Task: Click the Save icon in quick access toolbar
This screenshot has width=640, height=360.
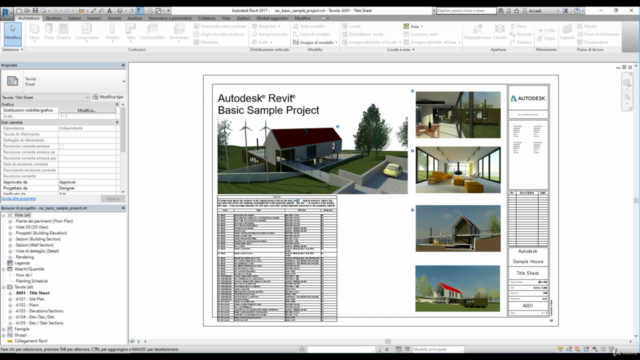Action: click(x=35, y=11)
